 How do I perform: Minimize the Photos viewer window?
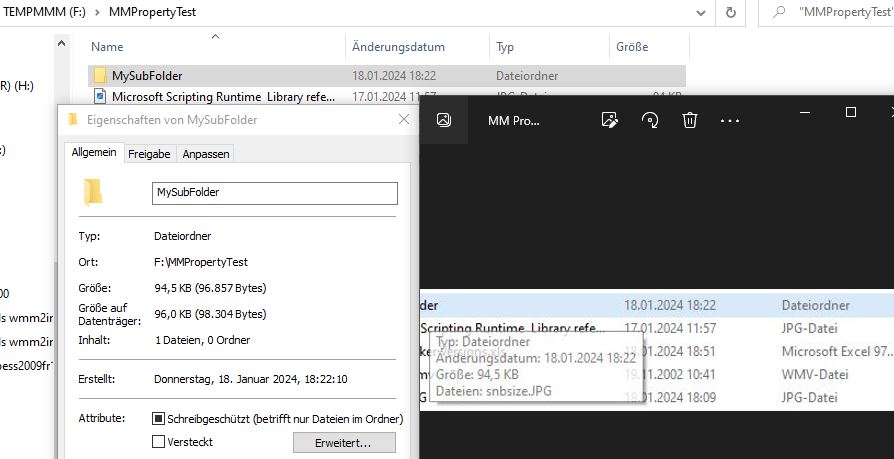tap(805, 112)
